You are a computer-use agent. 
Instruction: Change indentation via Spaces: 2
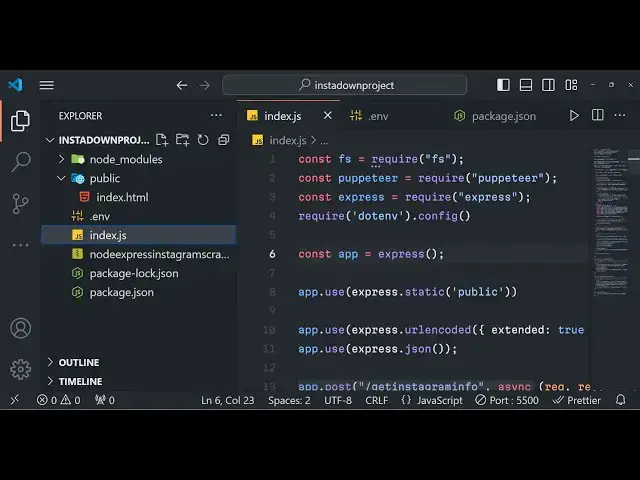tap(289, 400)
